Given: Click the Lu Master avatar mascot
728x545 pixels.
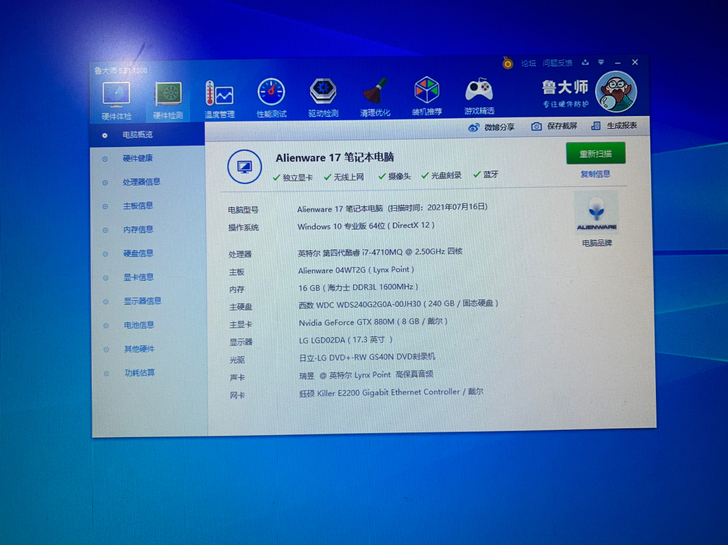Looking at the screenshot, I should click(x=616, y=91).
